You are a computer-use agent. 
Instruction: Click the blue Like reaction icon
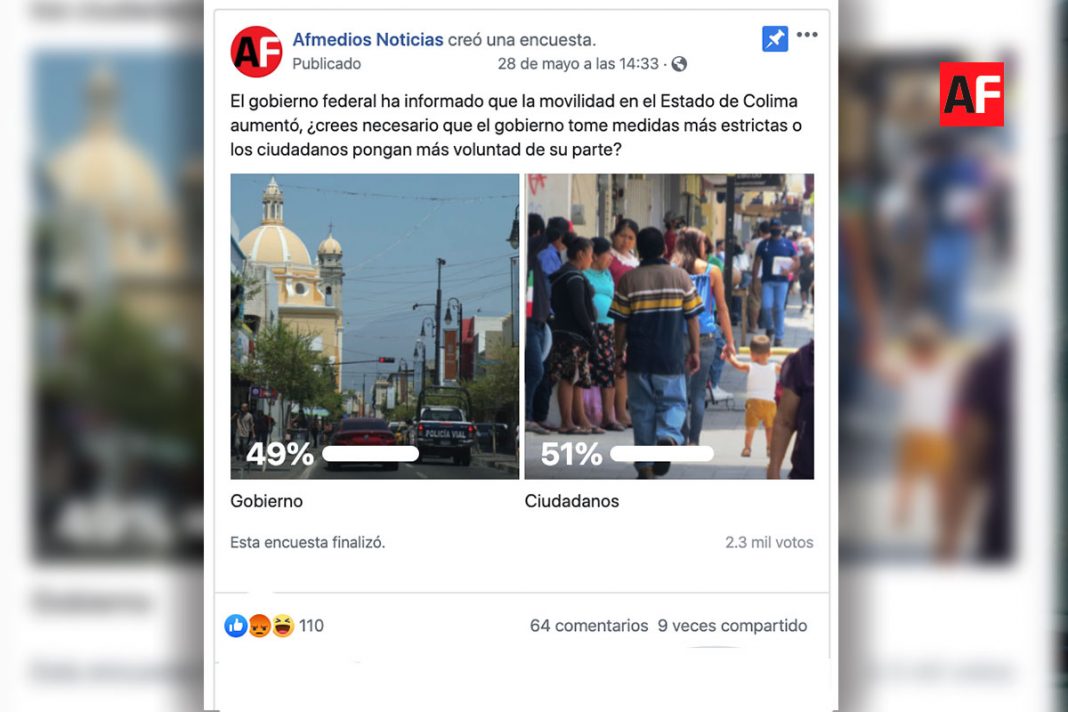tap(236, 625)
